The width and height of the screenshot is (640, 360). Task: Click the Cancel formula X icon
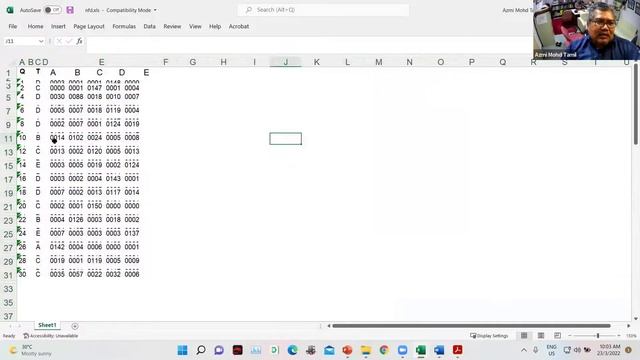coord(59,41)
